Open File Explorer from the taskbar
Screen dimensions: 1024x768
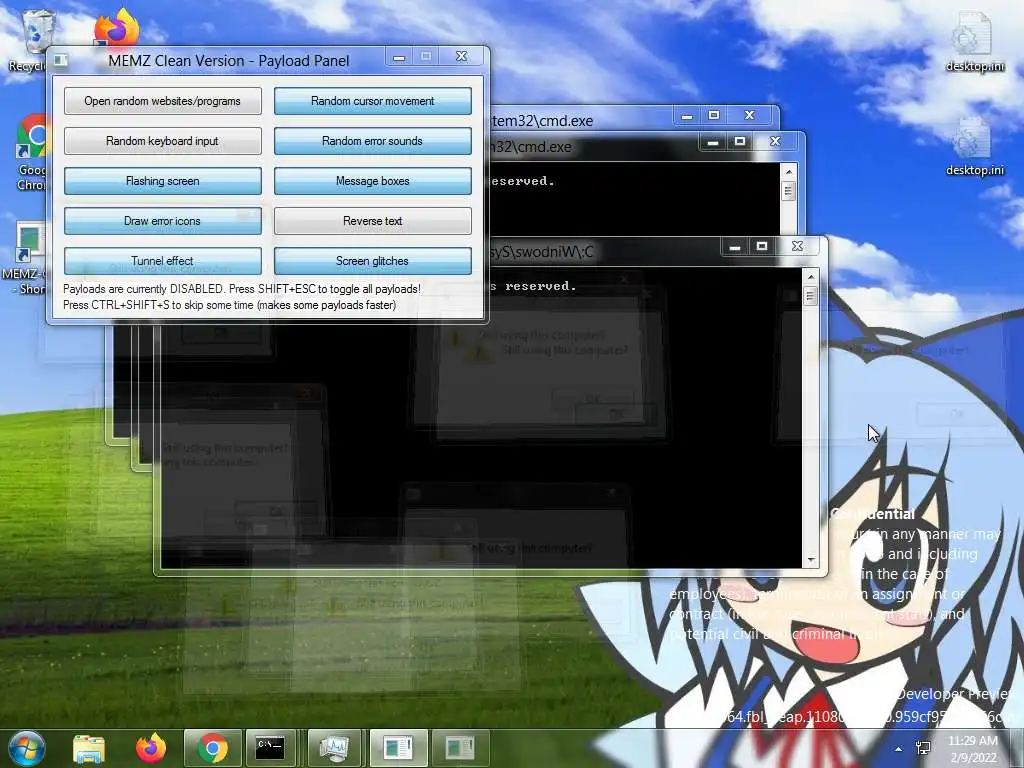(x=89, y=748)
